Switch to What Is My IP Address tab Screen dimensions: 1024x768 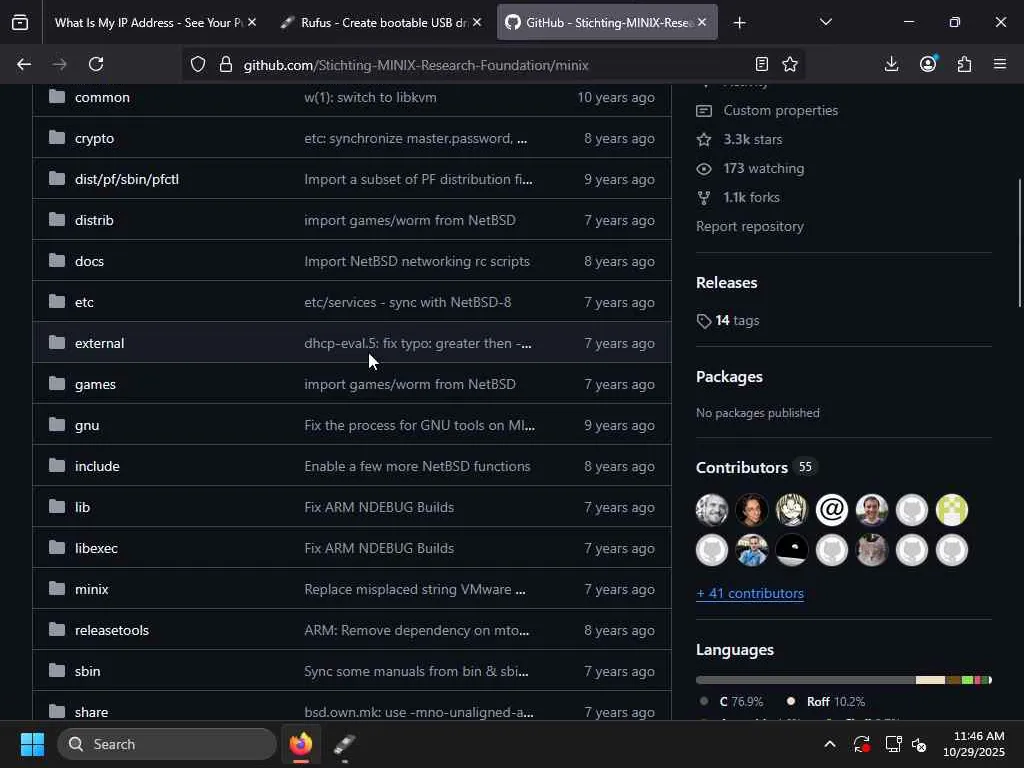click(x=147, y=23)
